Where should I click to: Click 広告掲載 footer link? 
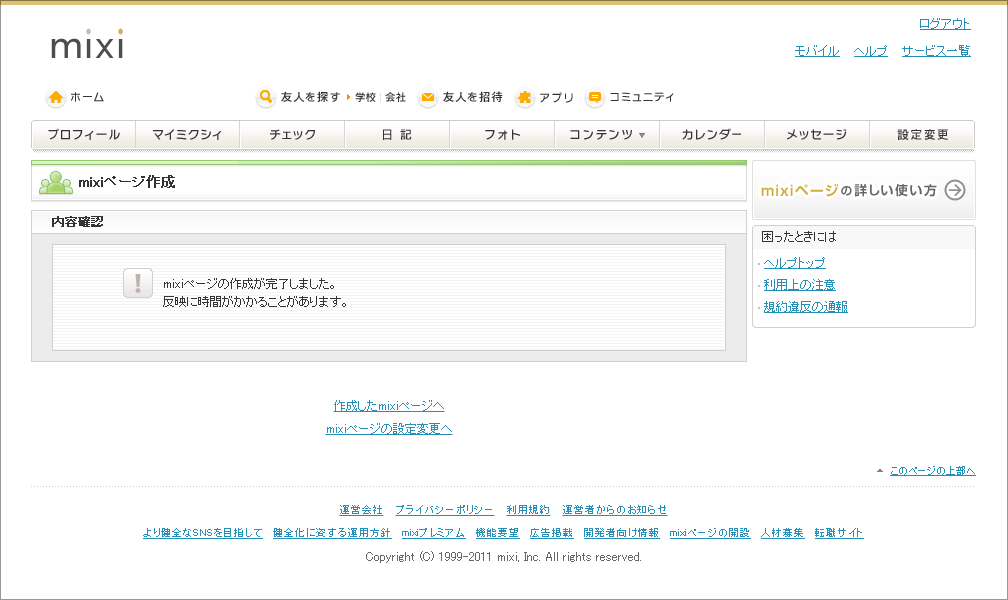point(551,533)
